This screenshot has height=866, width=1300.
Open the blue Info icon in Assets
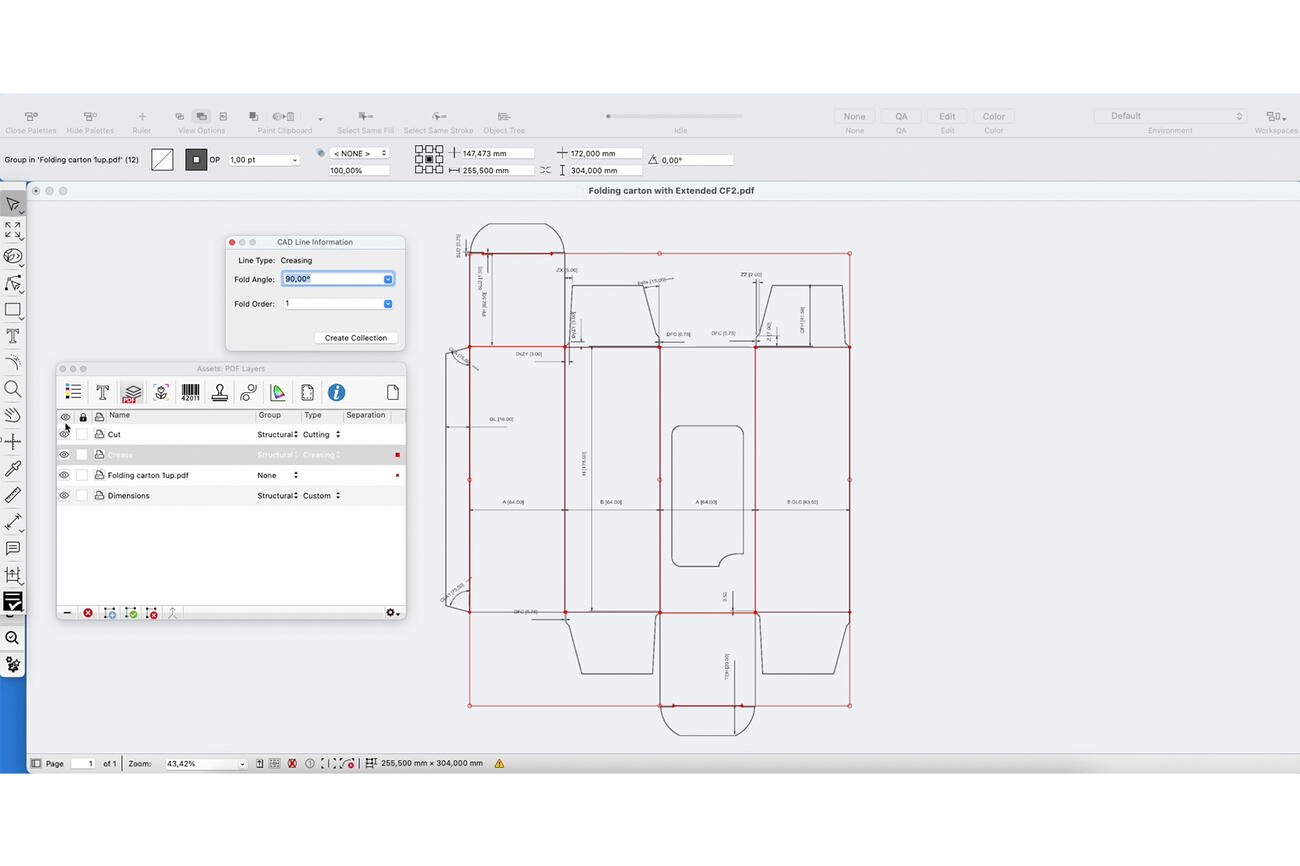point(336,392)
